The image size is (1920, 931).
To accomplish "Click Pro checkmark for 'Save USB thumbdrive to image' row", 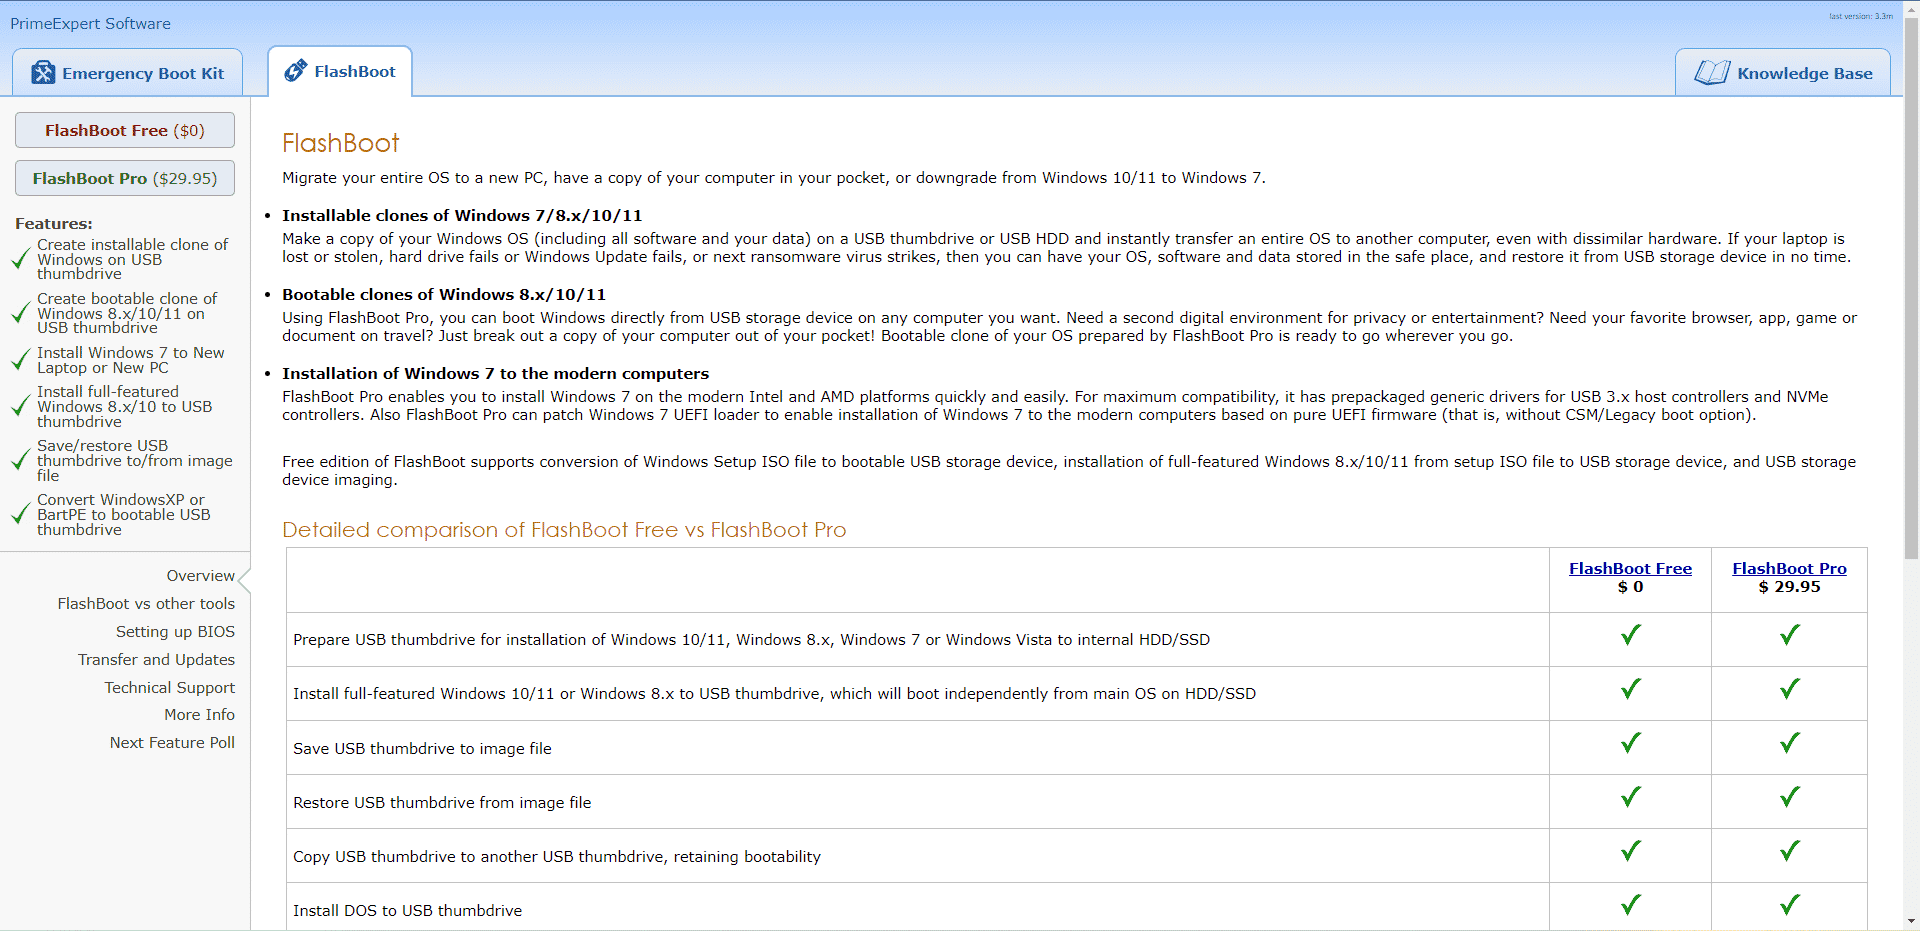I will [1790, 743].
